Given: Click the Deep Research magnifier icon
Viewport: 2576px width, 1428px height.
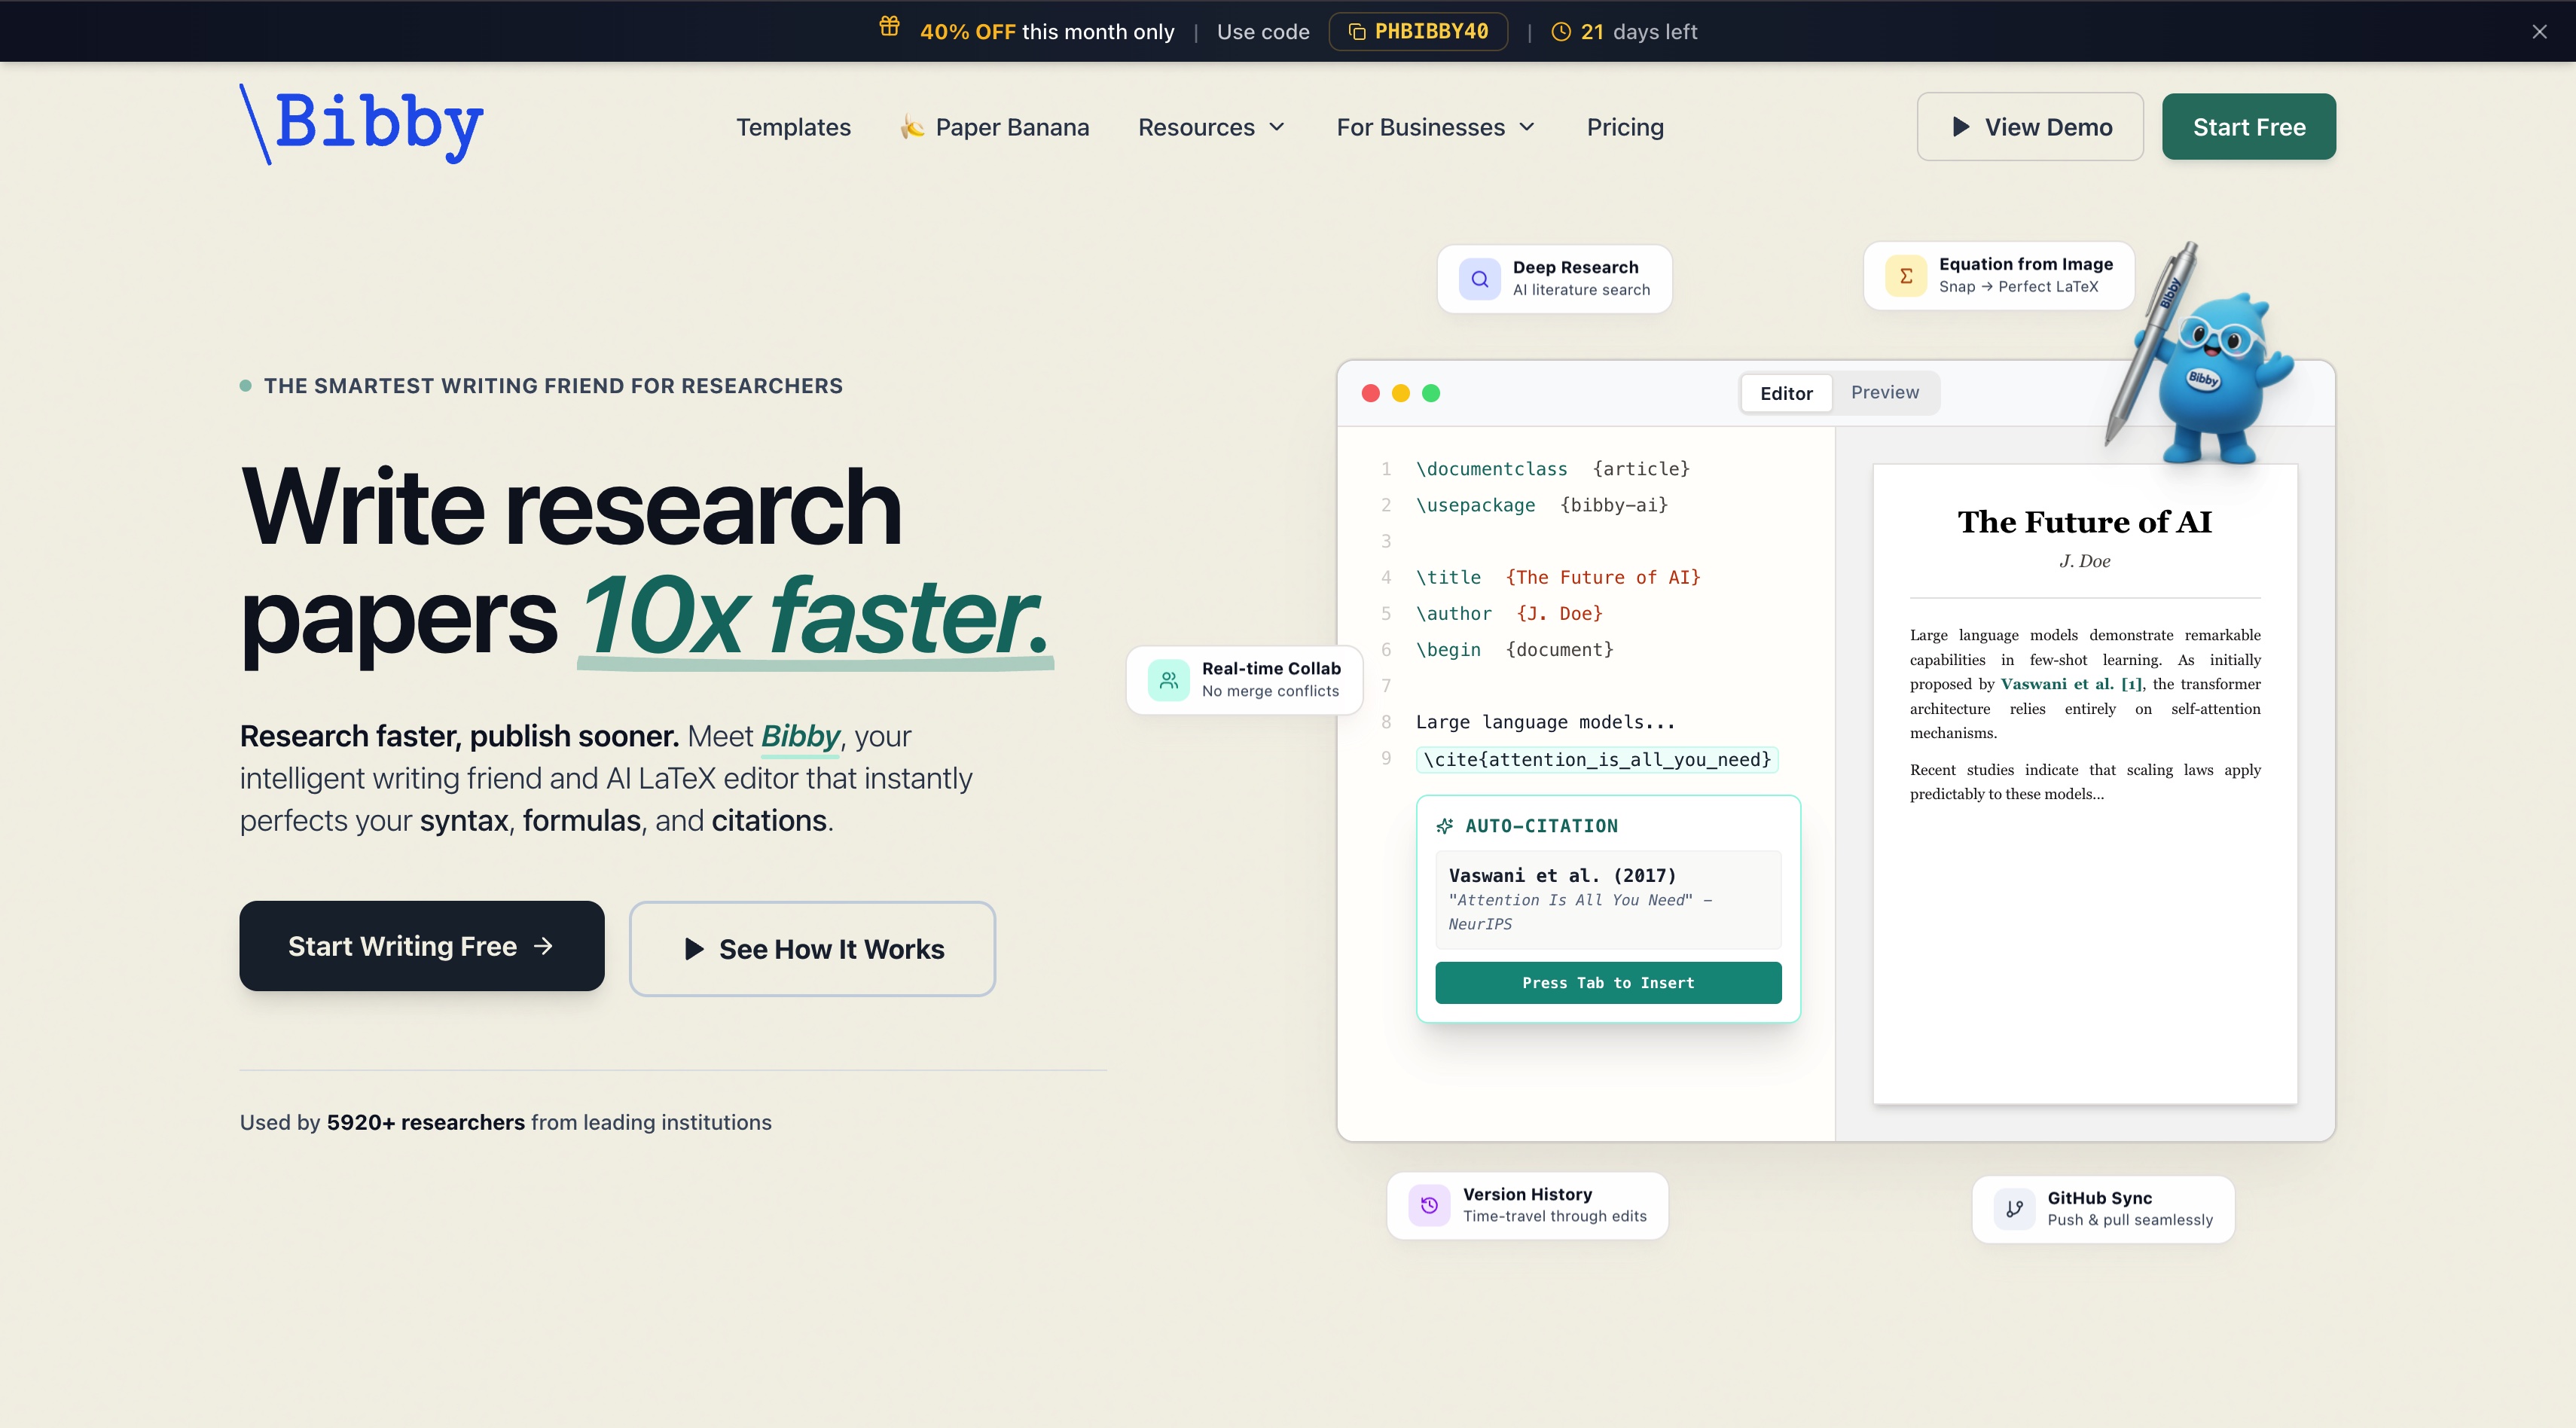Looking at the screenshot, I should click(1479, 278).
